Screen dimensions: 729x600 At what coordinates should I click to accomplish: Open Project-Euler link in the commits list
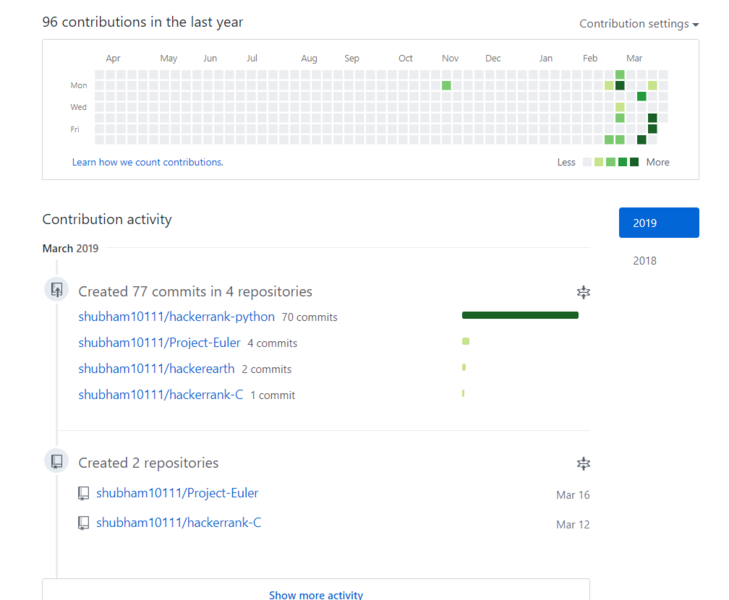click(x=159, y=343)
